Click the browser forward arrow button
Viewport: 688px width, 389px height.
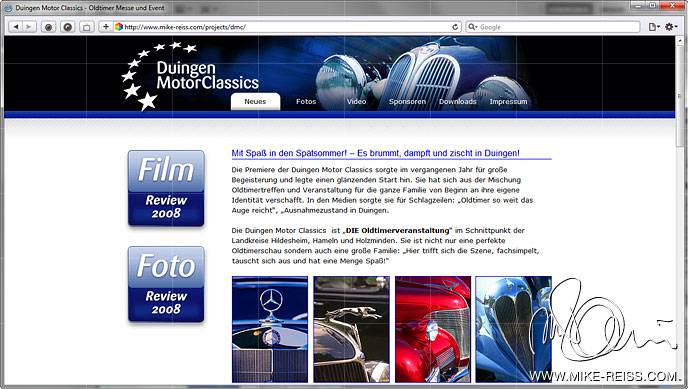click(x=29, y=27)
